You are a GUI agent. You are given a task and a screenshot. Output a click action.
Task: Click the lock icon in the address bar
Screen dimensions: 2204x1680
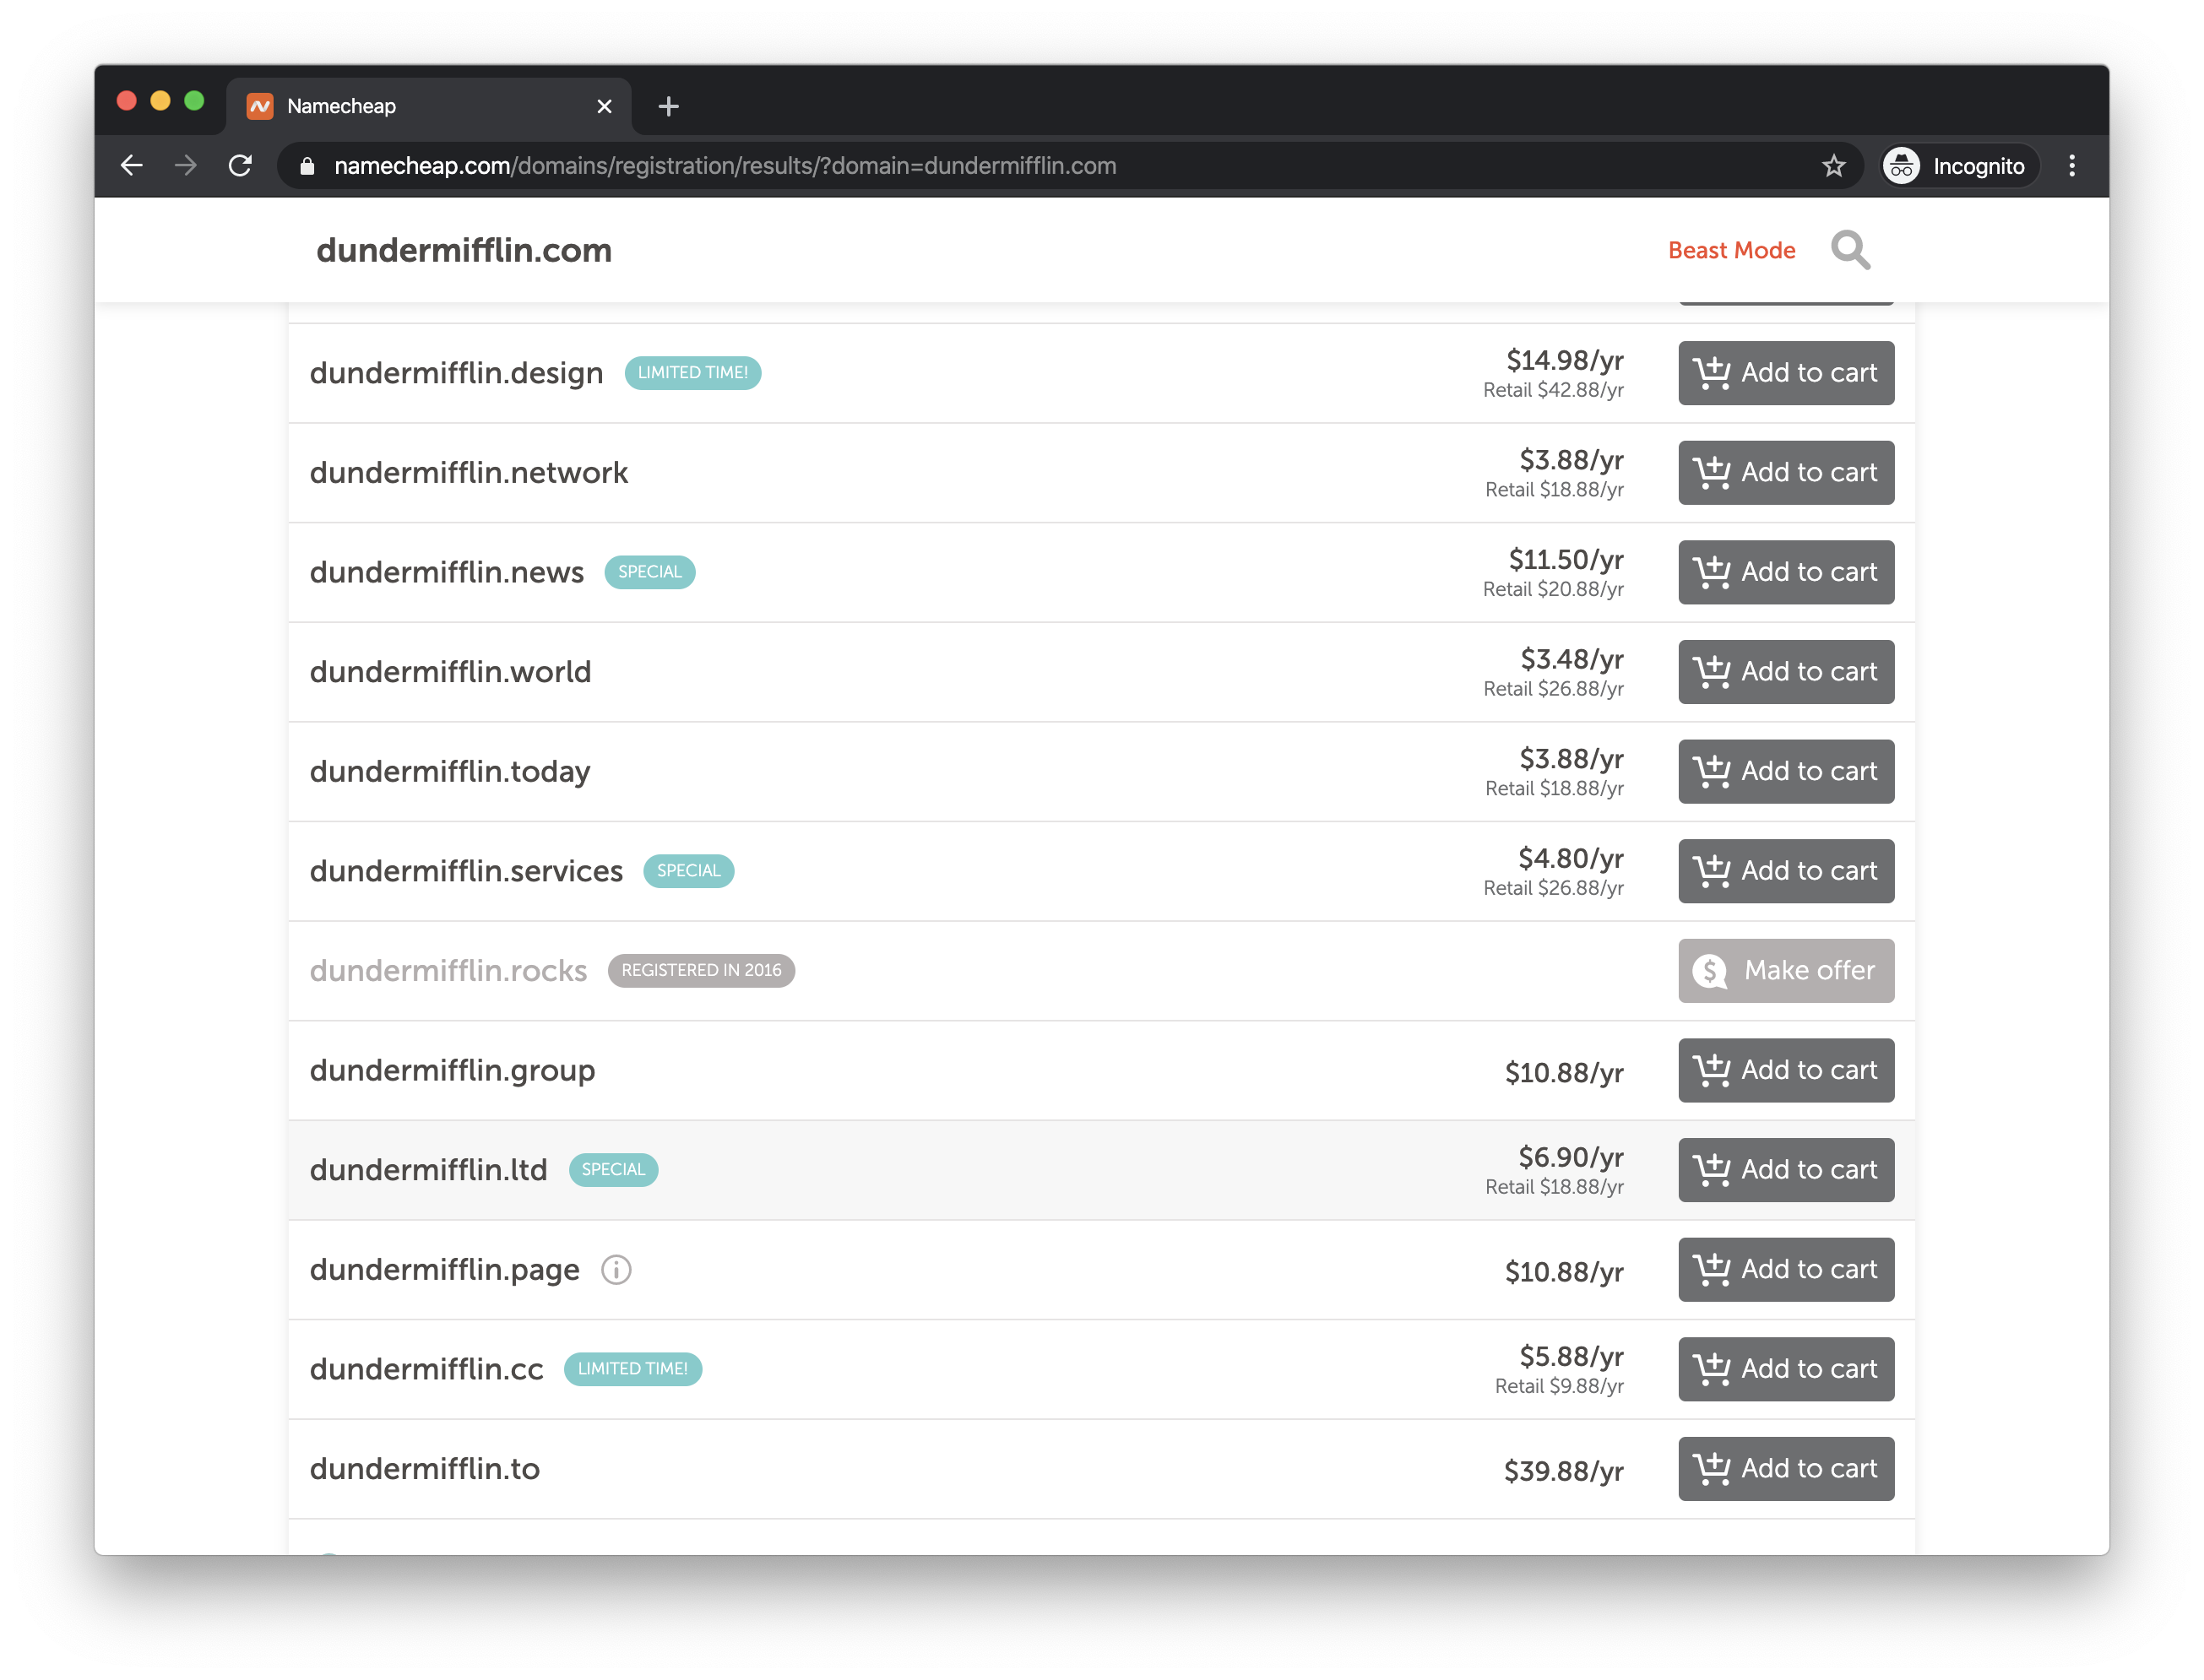(308, 166)
